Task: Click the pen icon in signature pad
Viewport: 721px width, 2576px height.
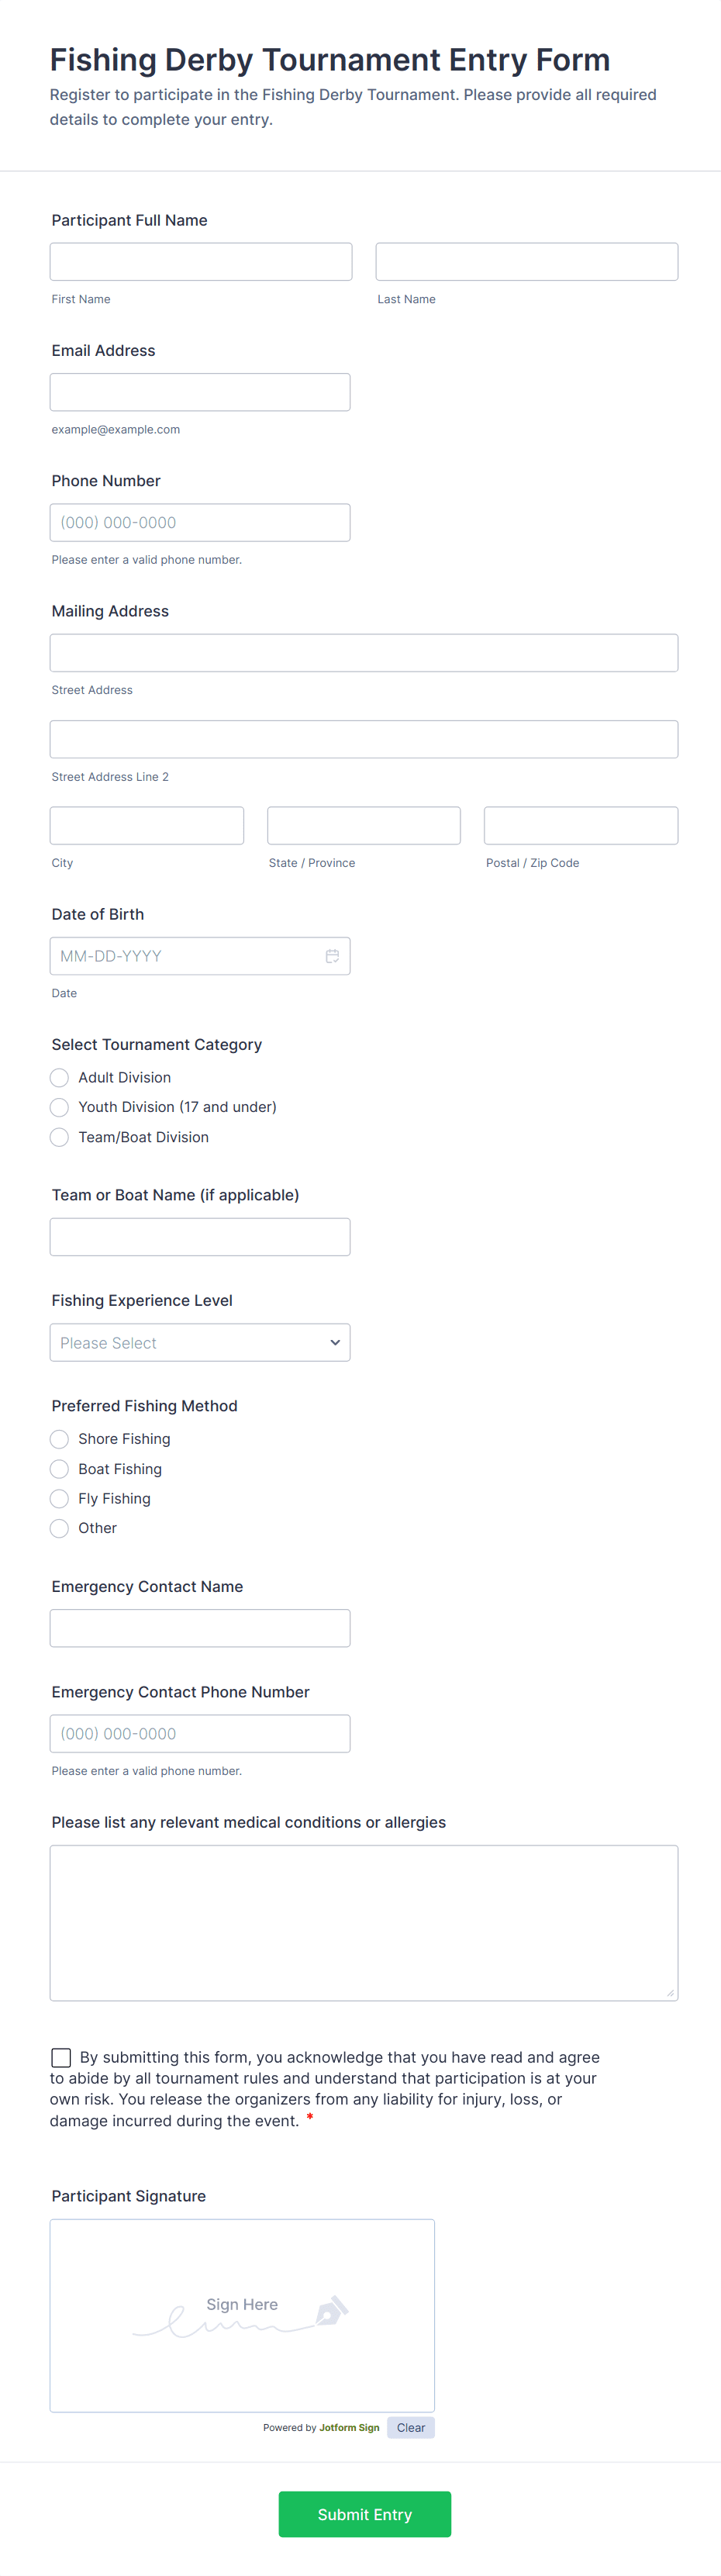Action: (331, 2310)
